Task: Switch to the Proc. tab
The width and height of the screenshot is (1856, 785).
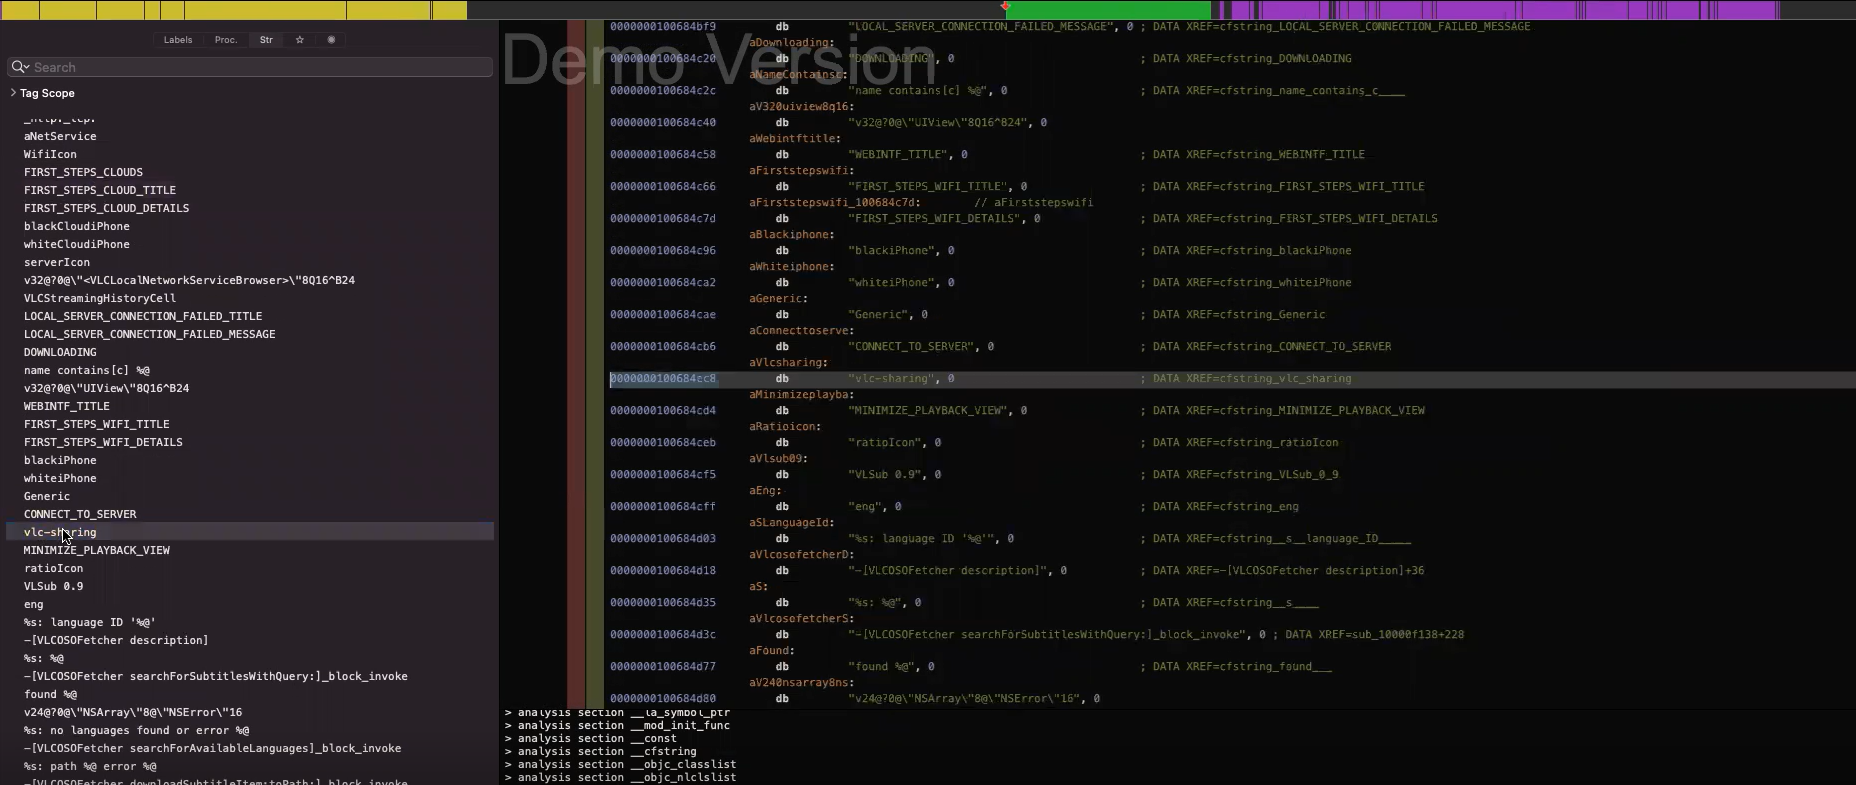Action: coord(226,40)
